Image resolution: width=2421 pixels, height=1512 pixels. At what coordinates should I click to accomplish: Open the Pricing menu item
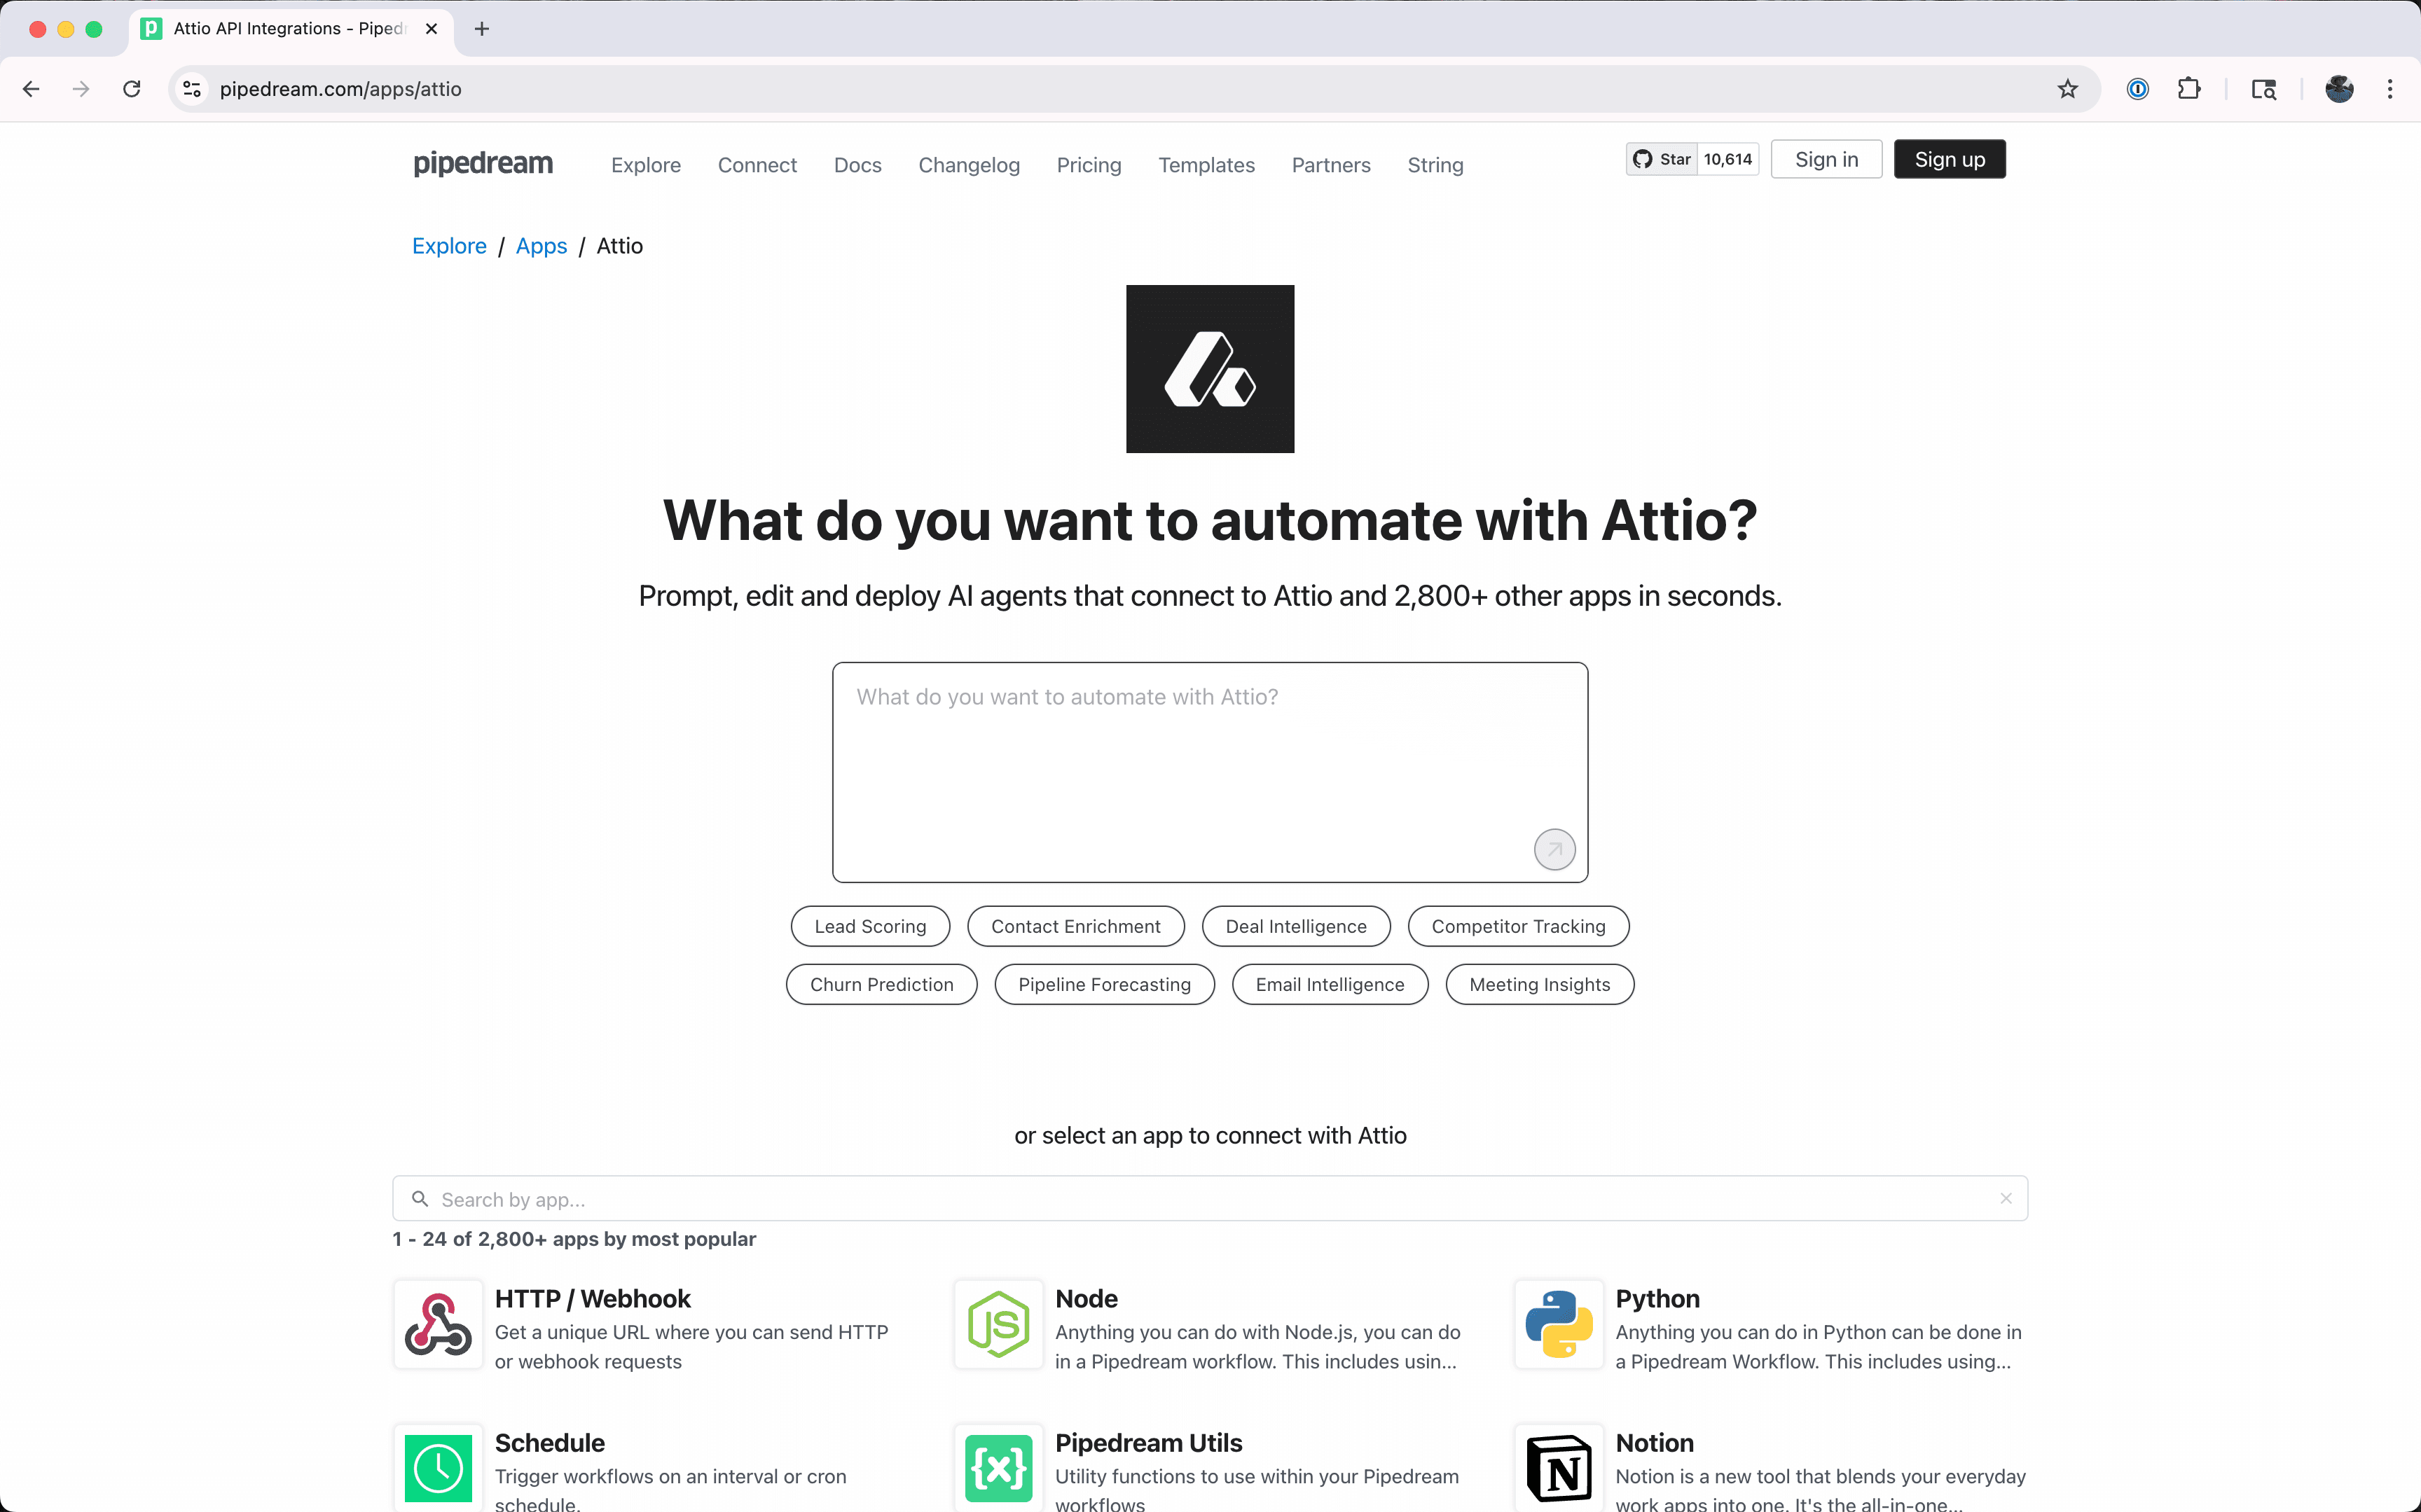1088,165
